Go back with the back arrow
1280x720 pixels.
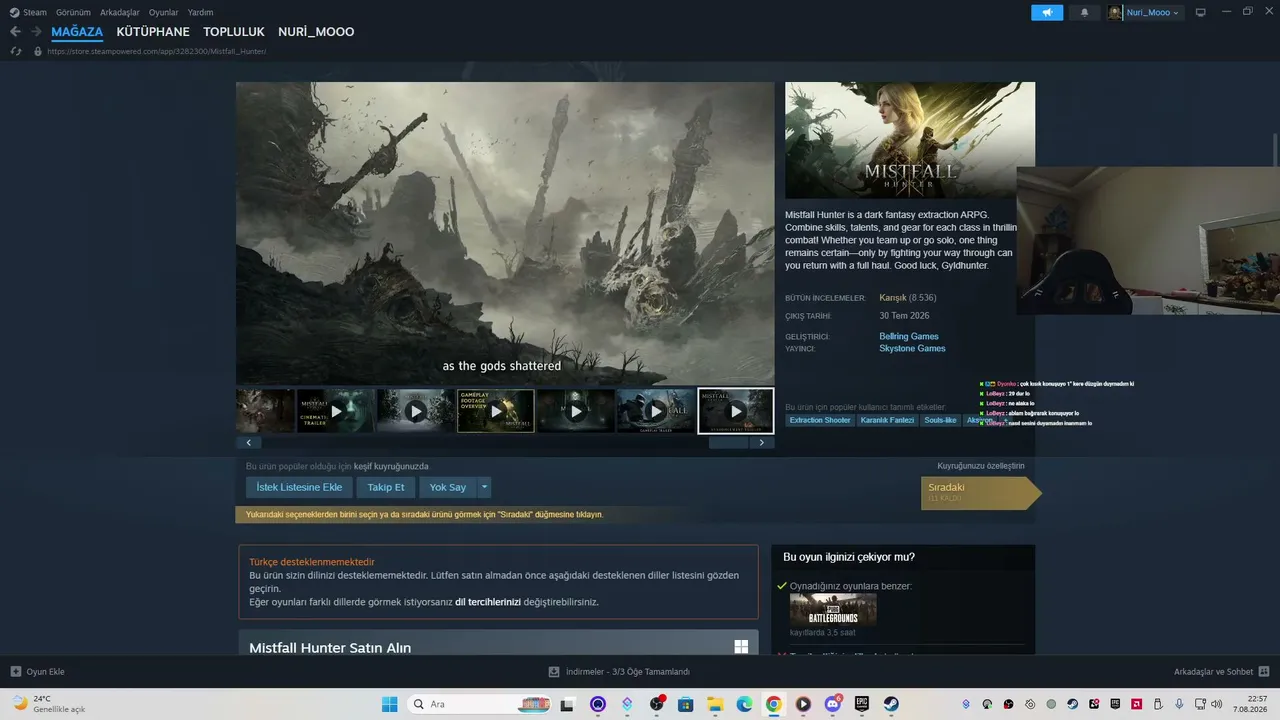15,32
